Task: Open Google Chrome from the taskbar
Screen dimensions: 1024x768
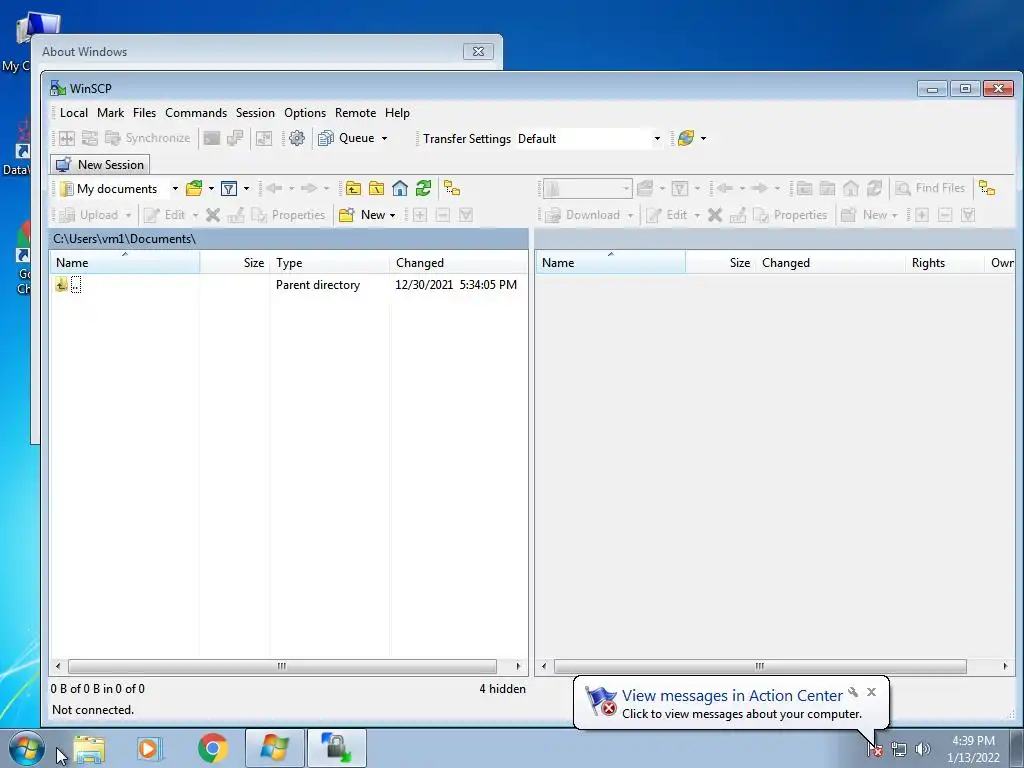Action: (213, 748)
